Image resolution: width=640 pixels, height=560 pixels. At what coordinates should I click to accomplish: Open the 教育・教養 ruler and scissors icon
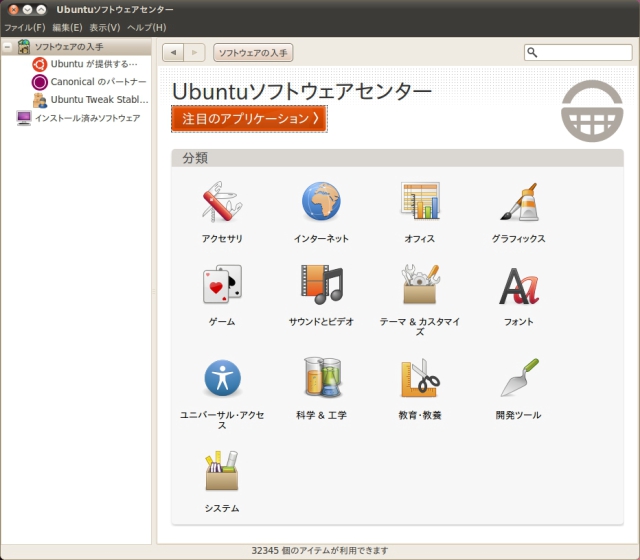click(x=420, y=378)
